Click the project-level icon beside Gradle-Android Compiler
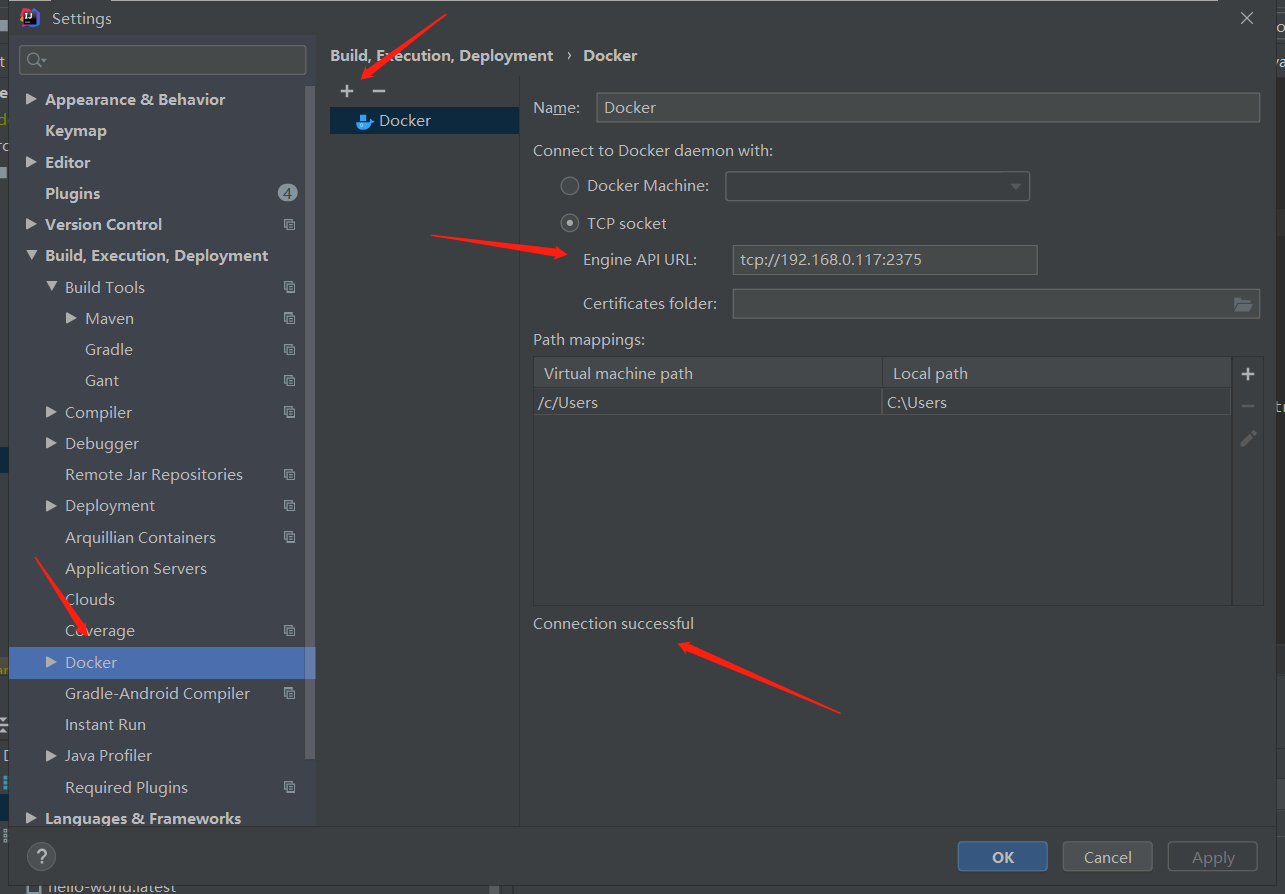 click(x=289, y=694)
